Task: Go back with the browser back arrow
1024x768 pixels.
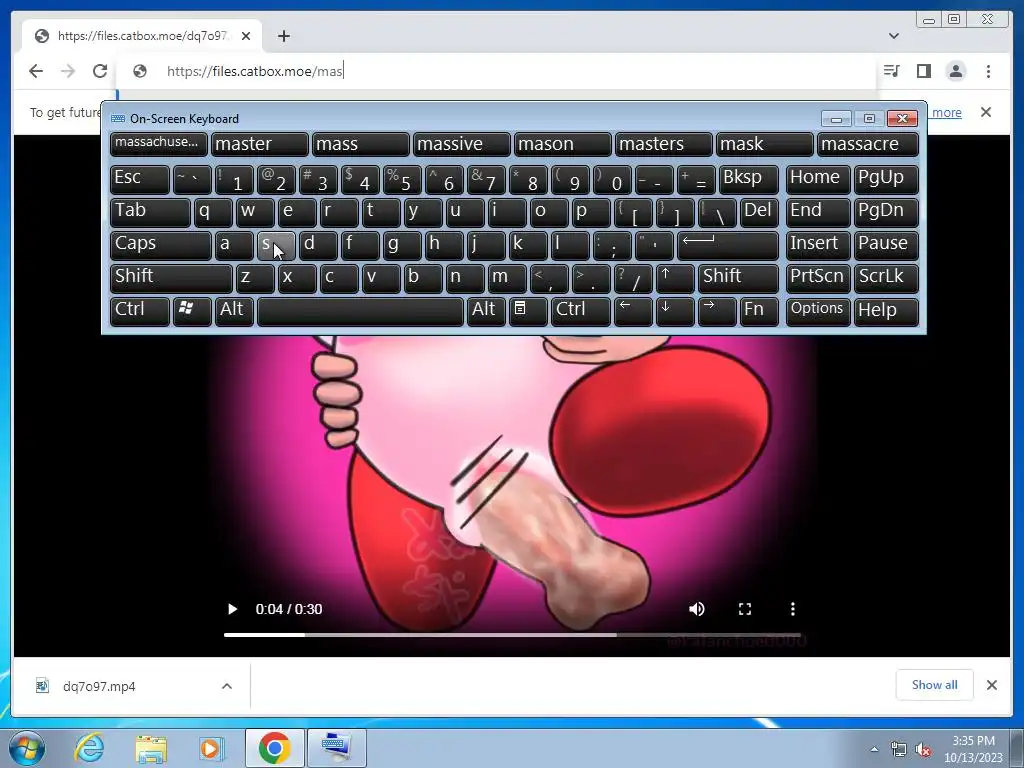Action: pos(36,71)
